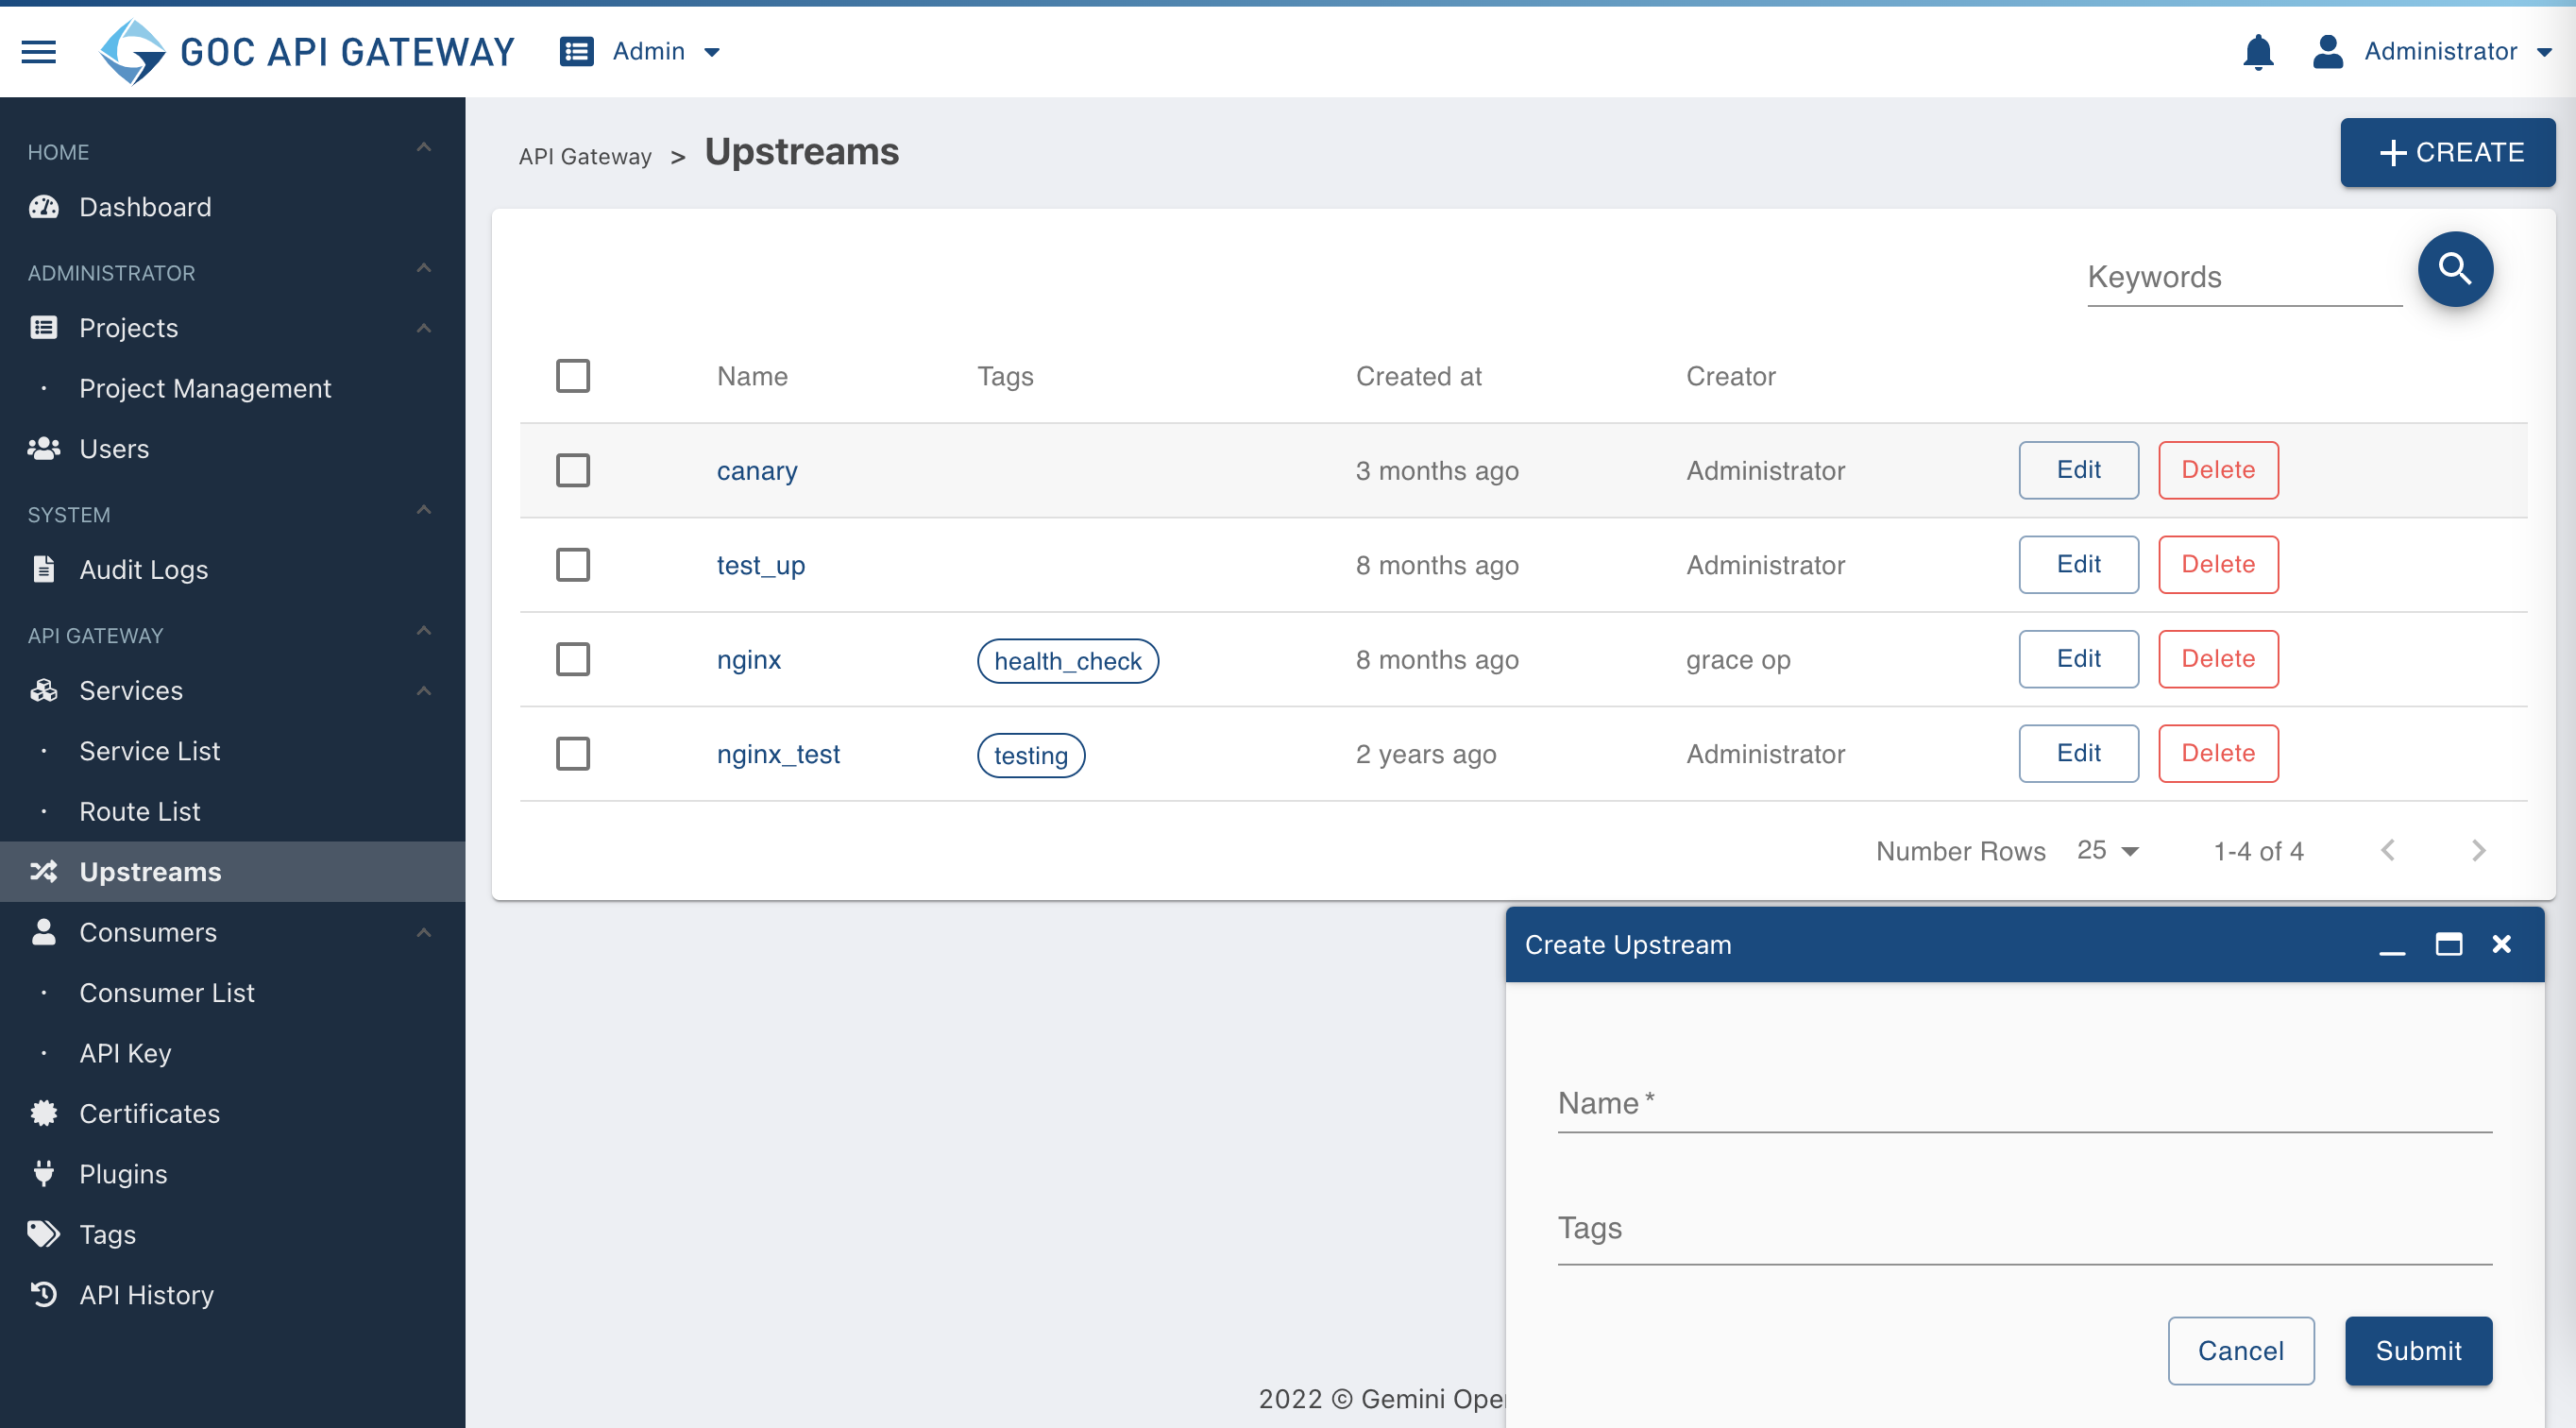Screen dimensions: 2576x1428
Task: Go to previous page arrow
Action: point(2388,851)
